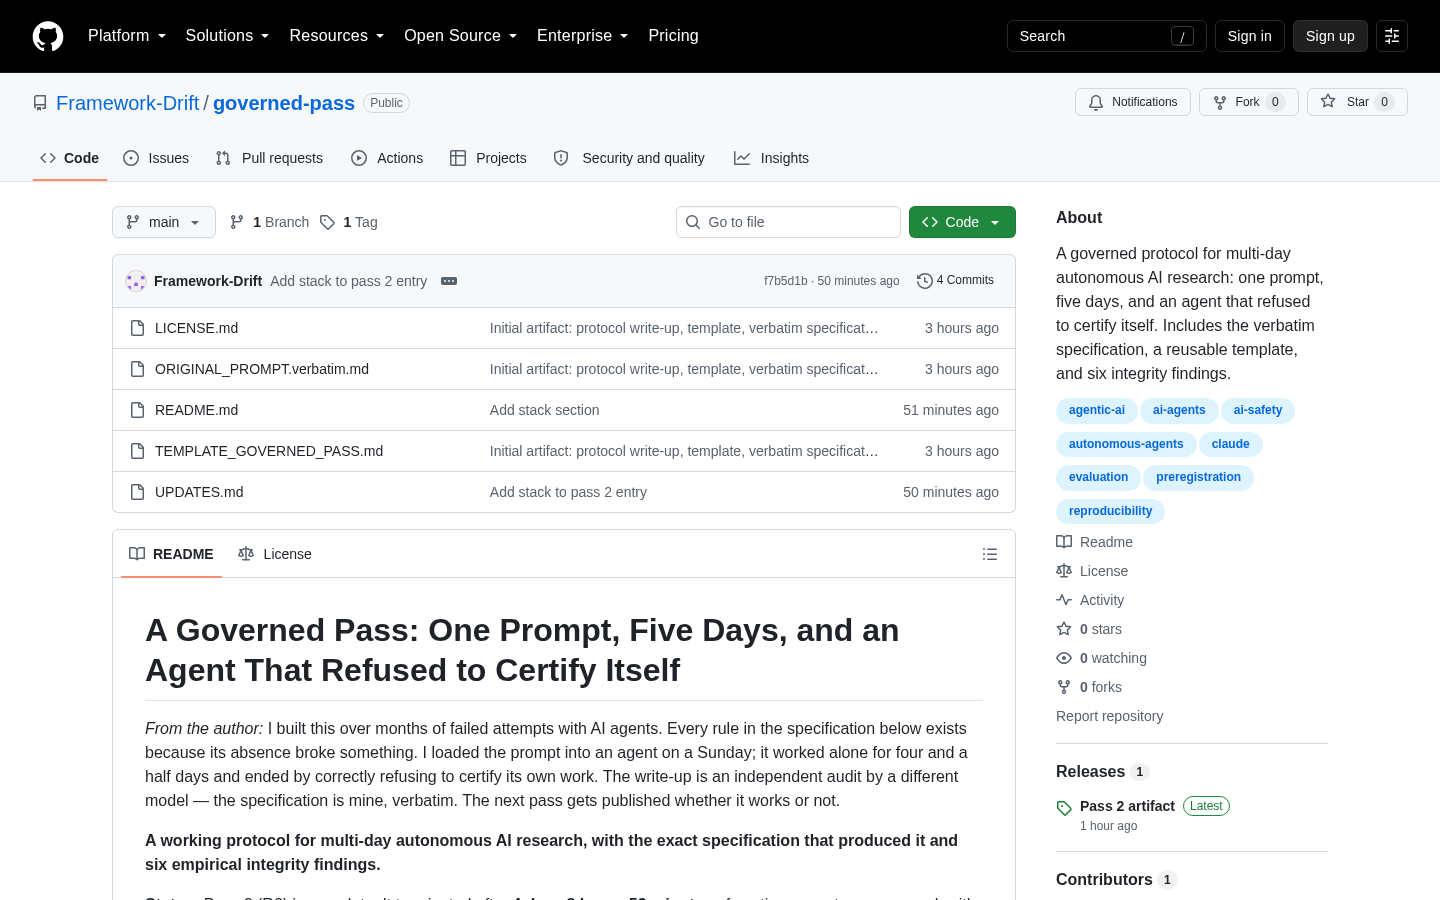Viewport: 1440px width, 900px height.
Task: Open the README outline list icon
Action: [x=990, y=554]
